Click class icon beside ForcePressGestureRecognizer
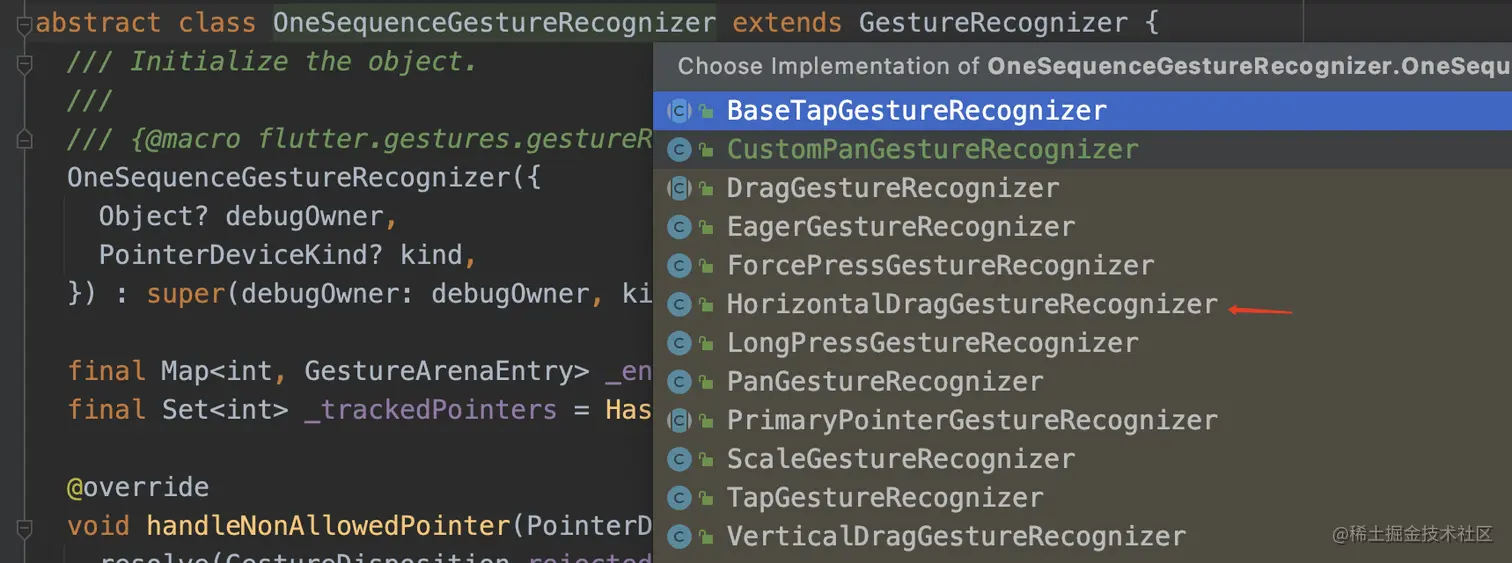Screen dimensions: 1512x563 click(680, 266)
